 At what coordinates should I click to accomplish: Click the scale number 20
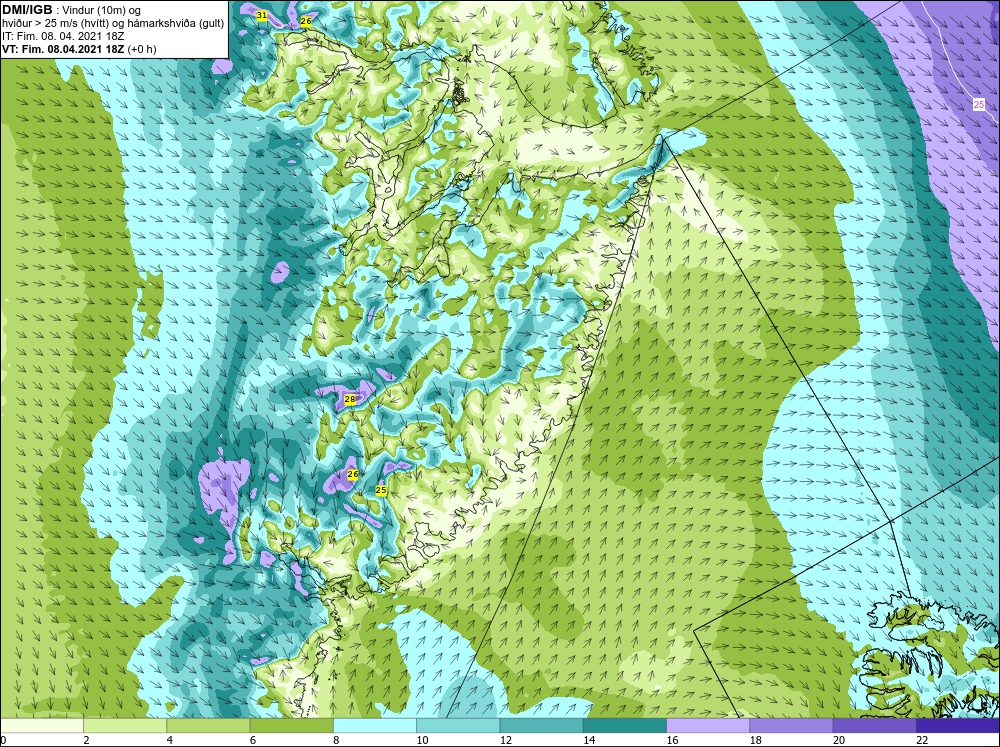point(839,740)
